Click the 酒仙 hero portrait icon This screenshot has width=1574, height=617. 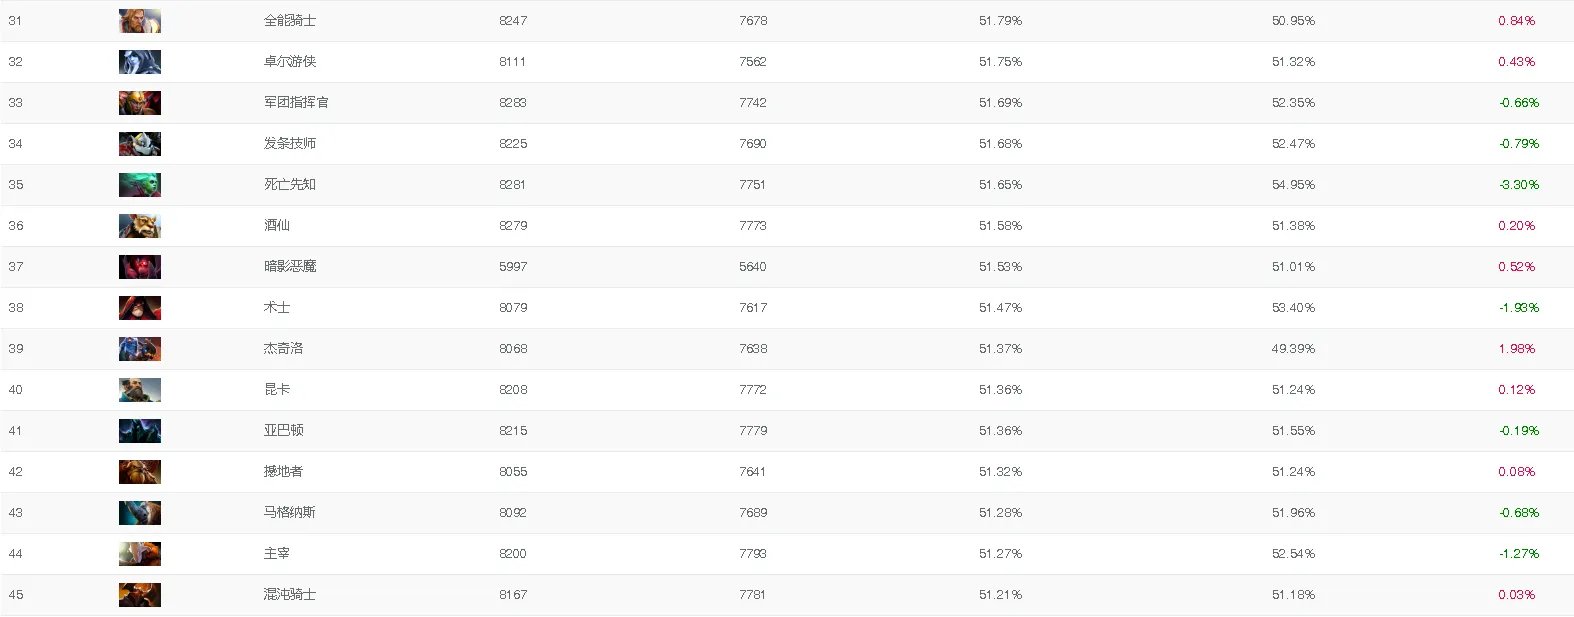click(x=139, y=225)
